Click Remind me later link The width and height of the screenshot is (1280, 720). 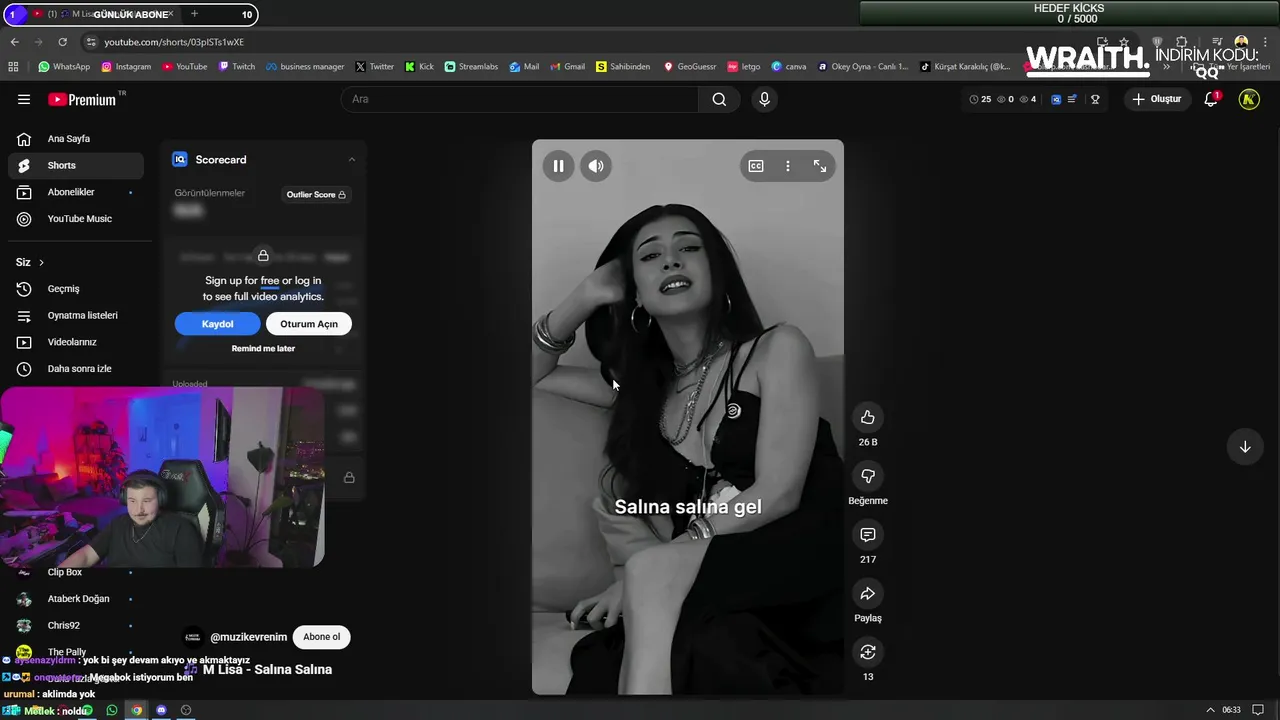(263, 349)
